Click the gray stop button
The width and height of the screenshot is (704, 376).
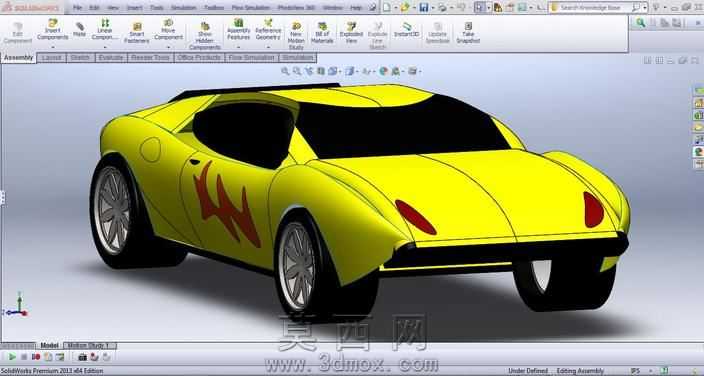(24, 357)
